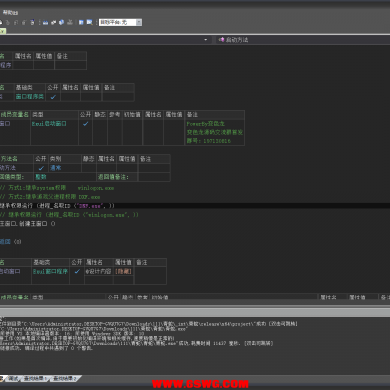Click output line with 耗费时间 [双击可跳转]

pyautogui.click(x=137, y=343)
